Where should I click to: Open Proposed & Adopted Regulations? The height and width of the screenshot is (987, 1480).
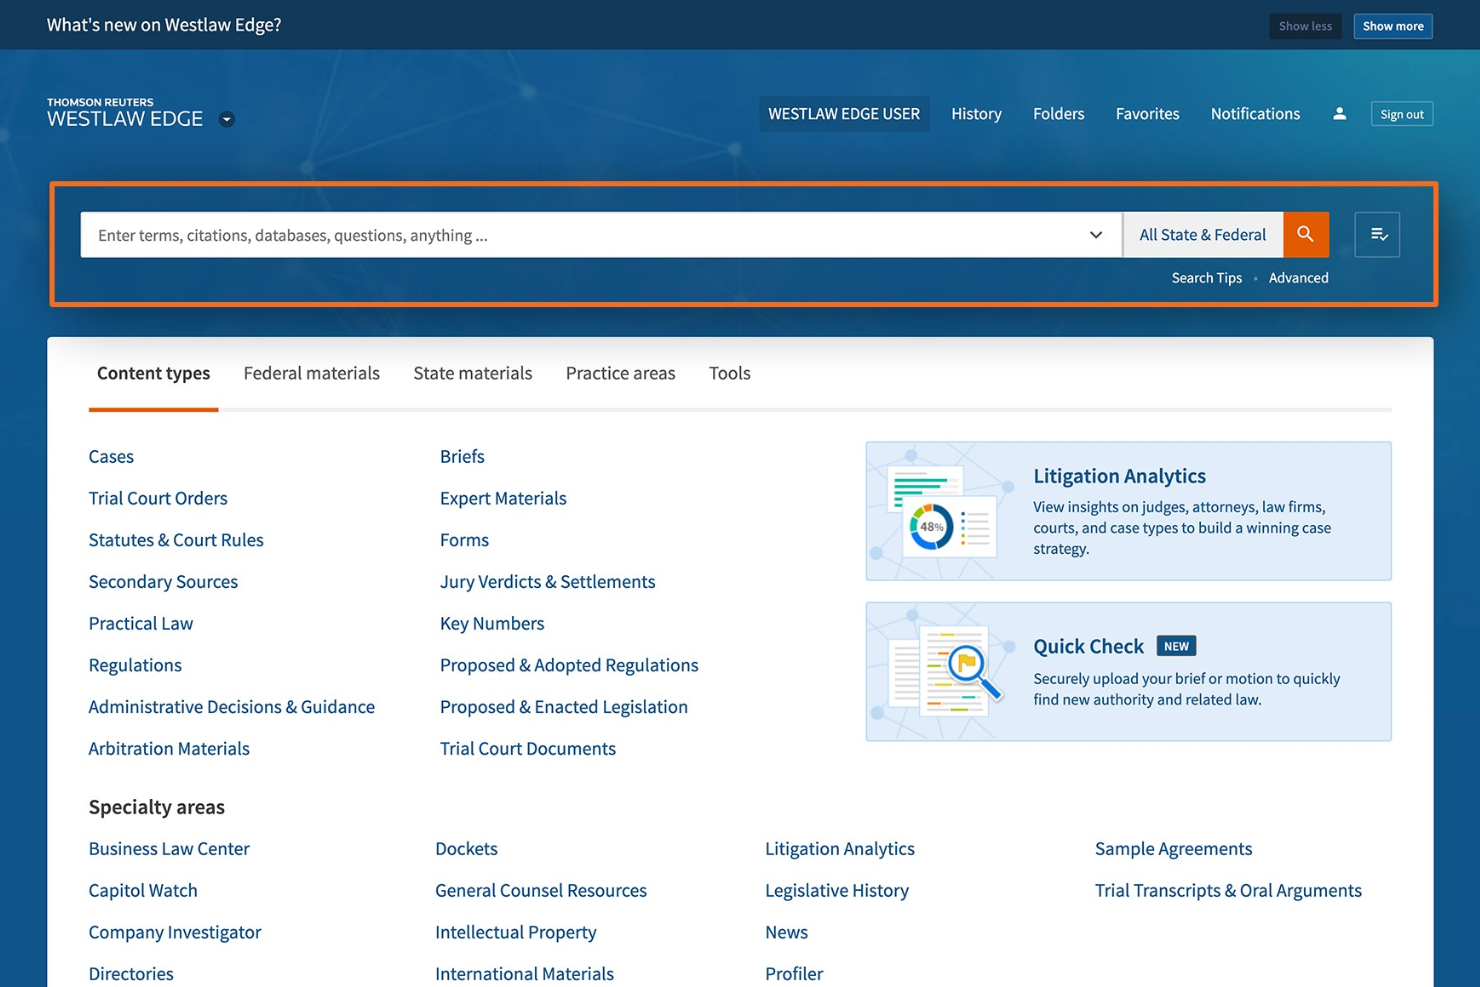tap(569, 665)
